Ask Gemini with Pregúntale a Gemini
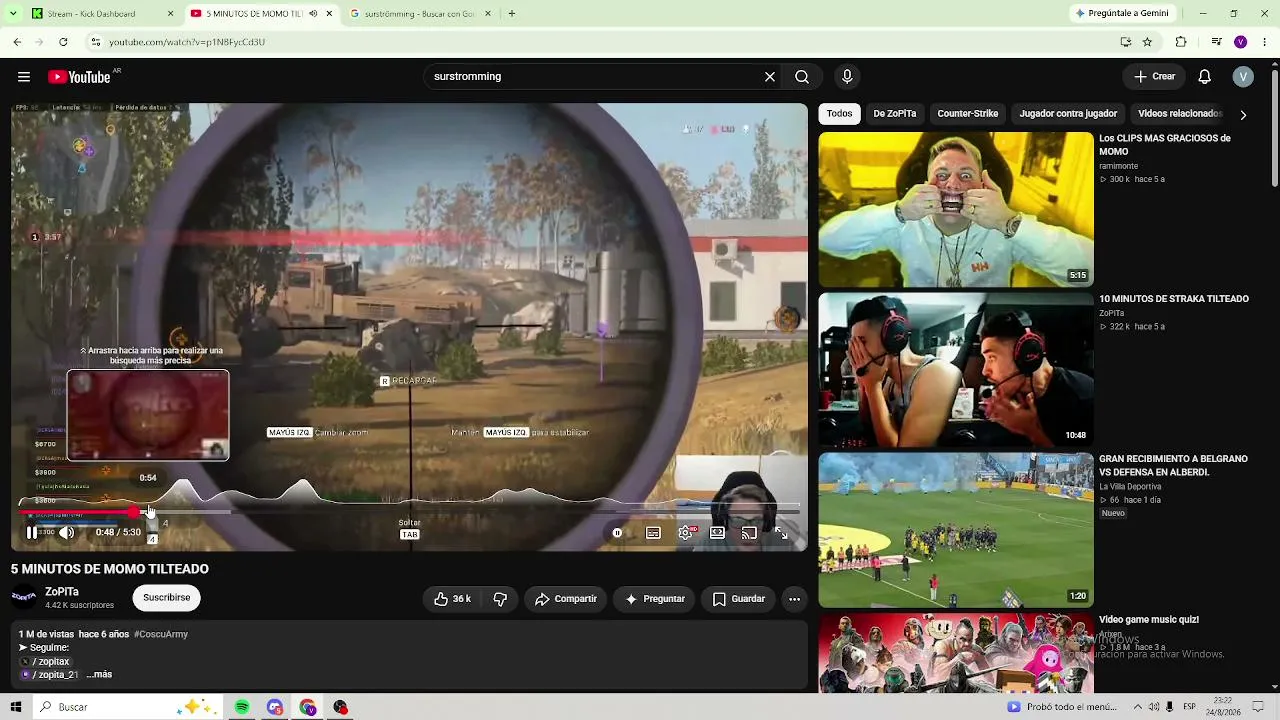1280x720 pixels. (x=1121, y=14)
